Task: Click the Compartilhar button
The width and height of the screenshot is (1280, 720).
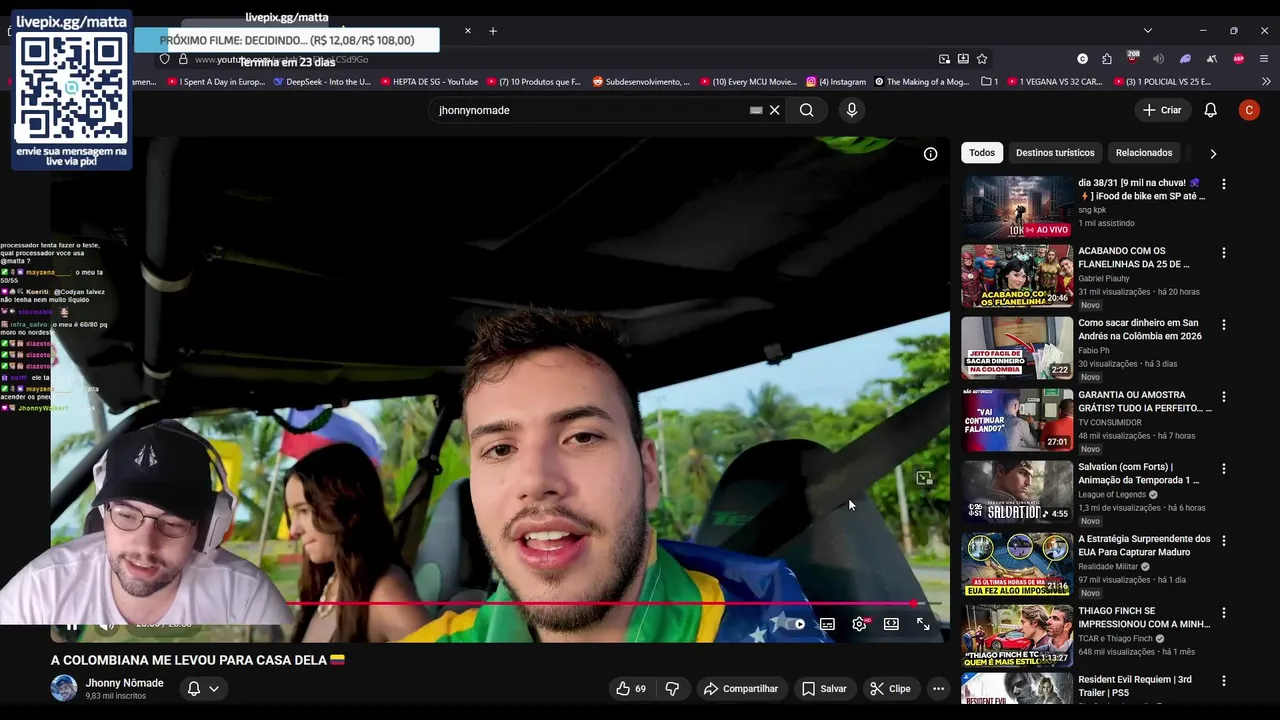Action: tap(740, 688)
